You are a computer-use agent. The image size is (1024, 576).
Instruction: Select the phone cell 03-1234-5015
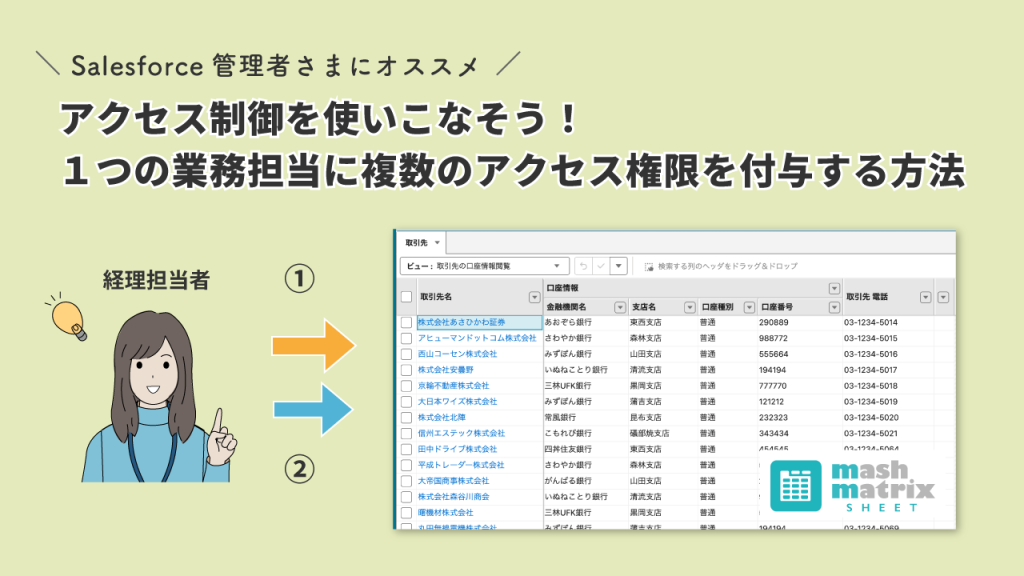(x=871, y=338)
